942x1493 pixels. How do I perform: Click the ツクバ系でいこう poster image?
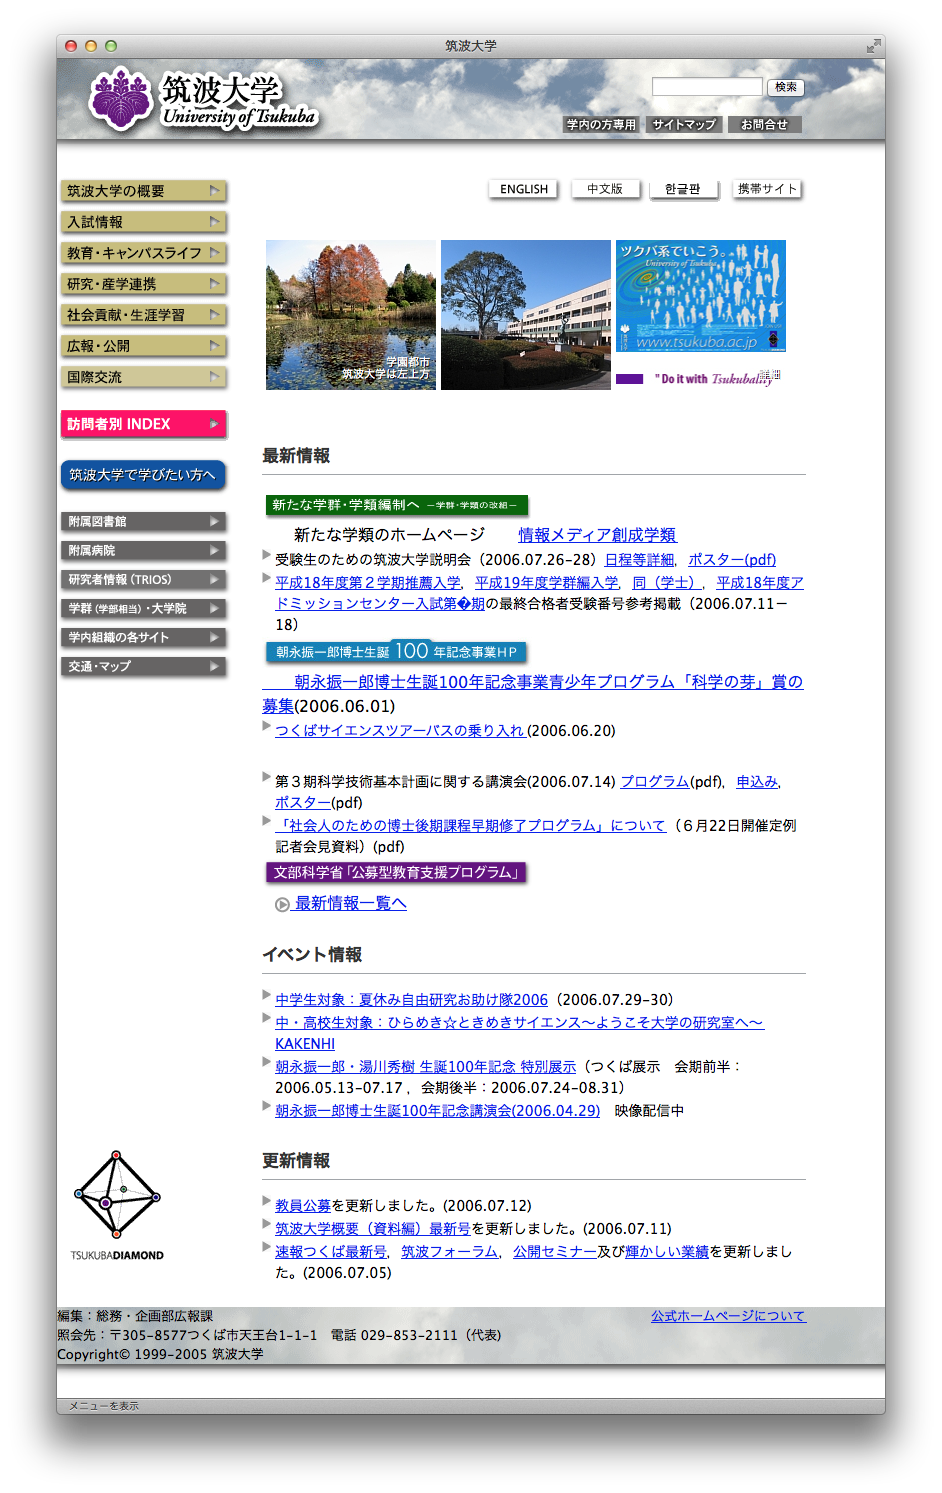click(x=701, y=296)
